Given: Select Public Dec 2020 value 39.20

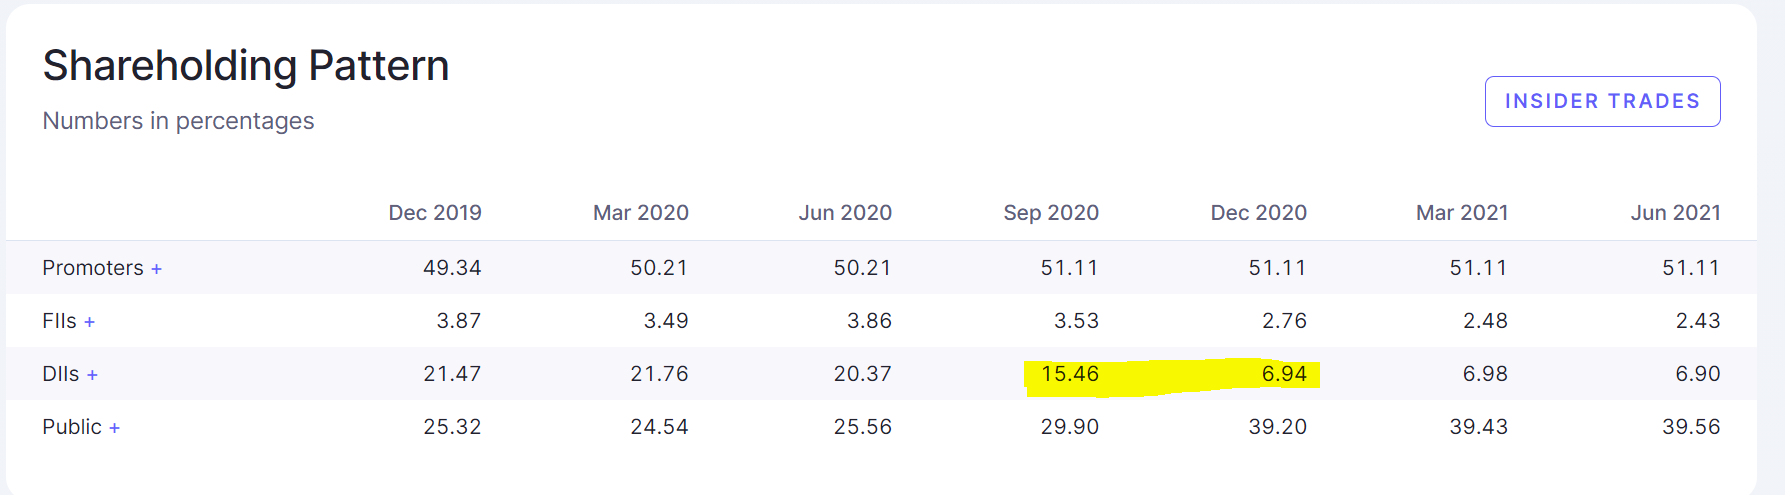Looking at the screenshot, I should (1277, 427).
